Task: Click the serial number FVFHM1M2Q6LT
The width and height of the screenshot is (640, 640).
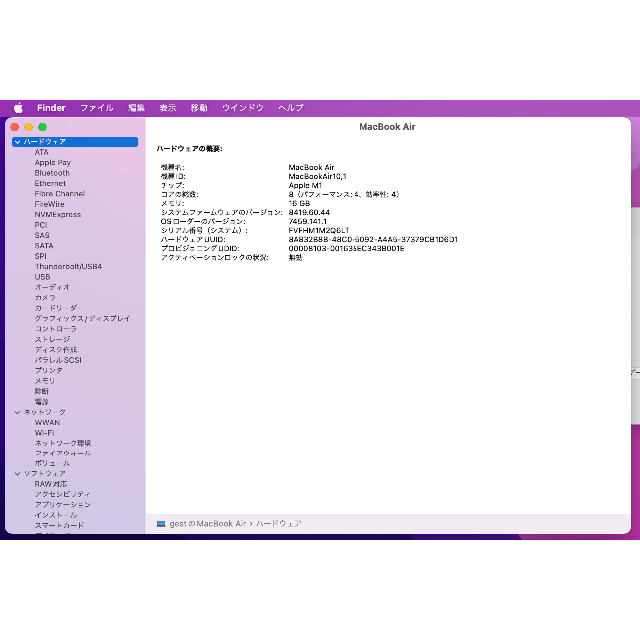Action: click(319, 231)
